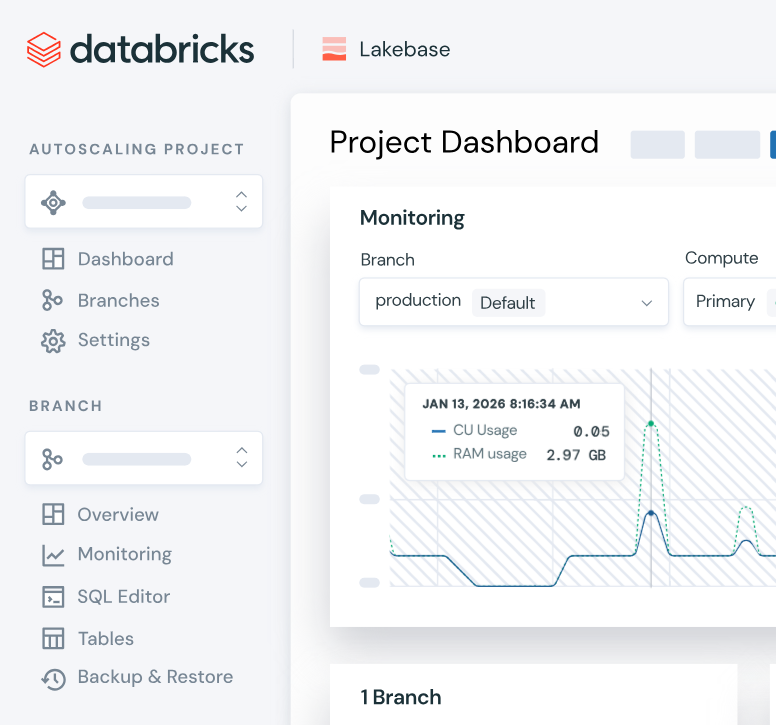Click the 'JAN 13, 2026 8:16:34 AM' timestamp
Screen dimensions: 776x725
tap(501, 404)
